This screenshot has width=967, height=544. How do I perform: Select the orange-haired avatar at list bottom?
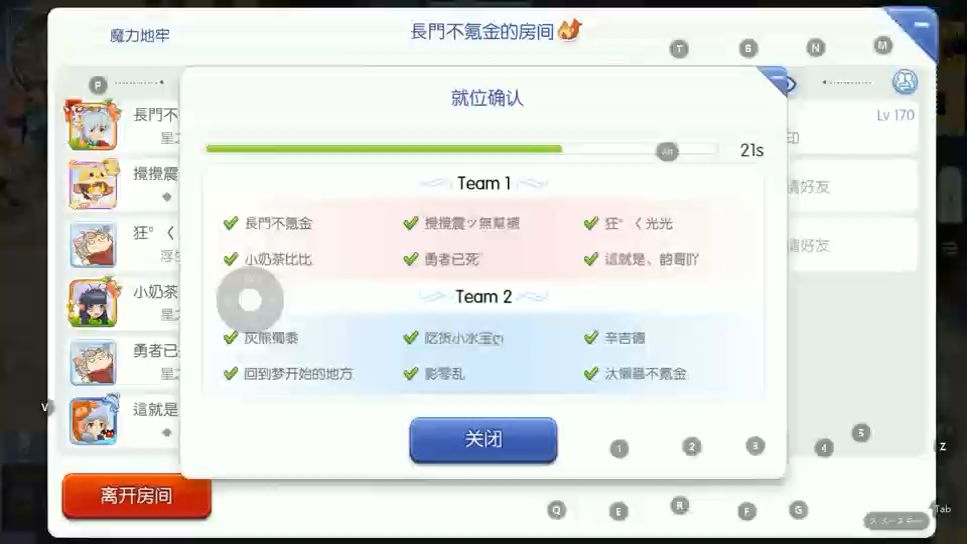(93, 421)
